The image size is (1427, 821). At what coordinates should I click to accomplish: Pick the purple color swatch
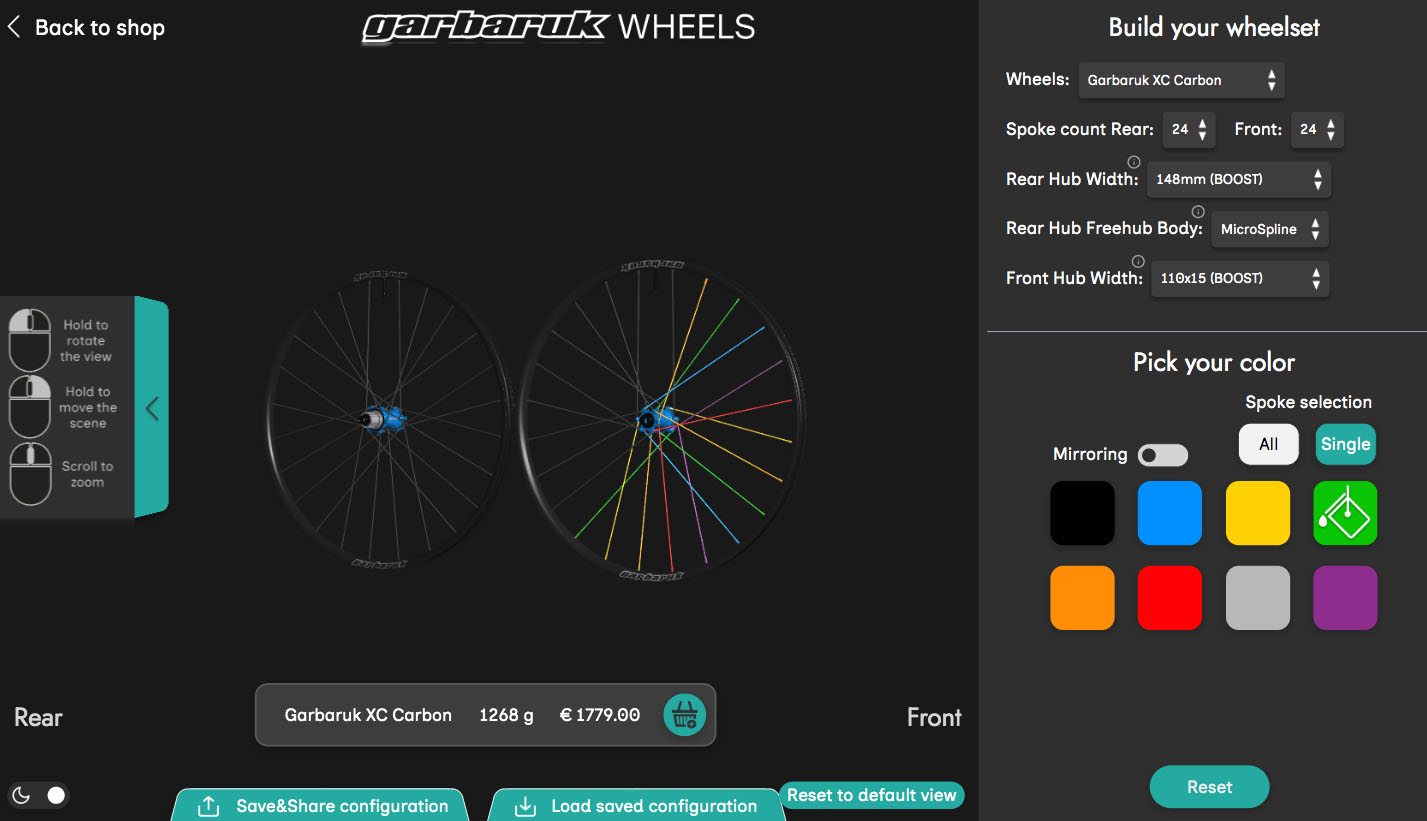click(1345, 598)
